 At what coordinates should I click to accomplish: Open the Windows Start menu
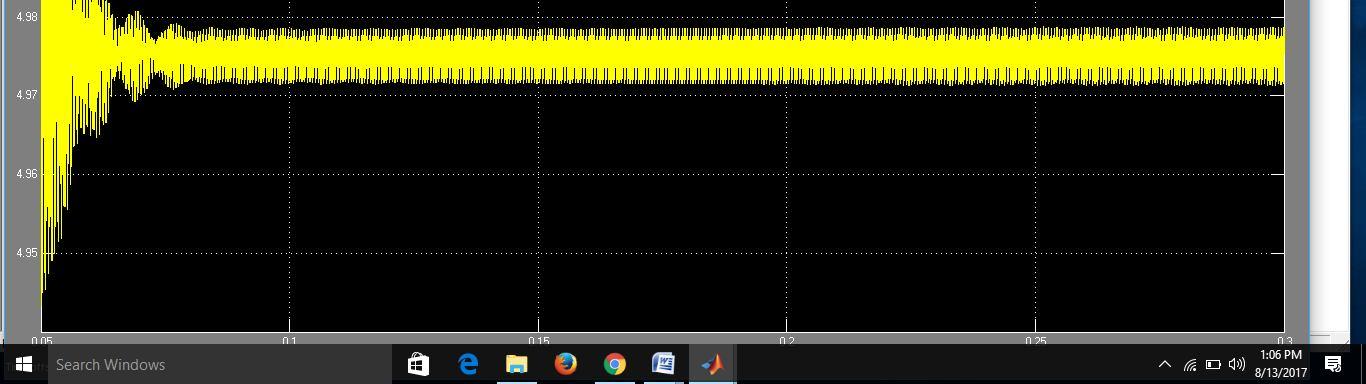coord(23,365)
